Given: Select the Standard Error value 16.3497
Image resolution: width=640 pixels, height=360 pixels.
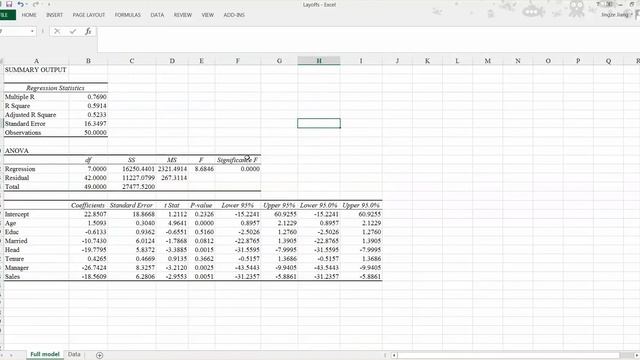Looking at the screenshot, I should (x=88, y=124).
